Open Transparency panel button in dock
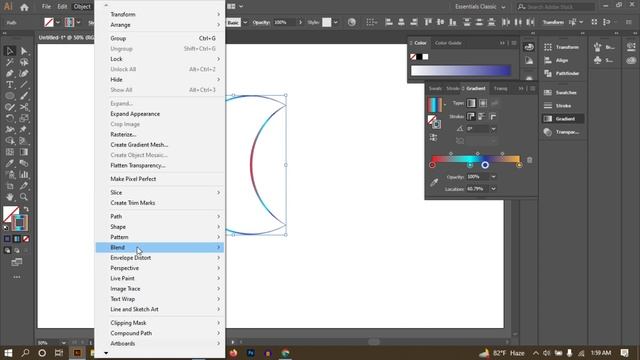 pyautogui.click(x=562, y=132)
